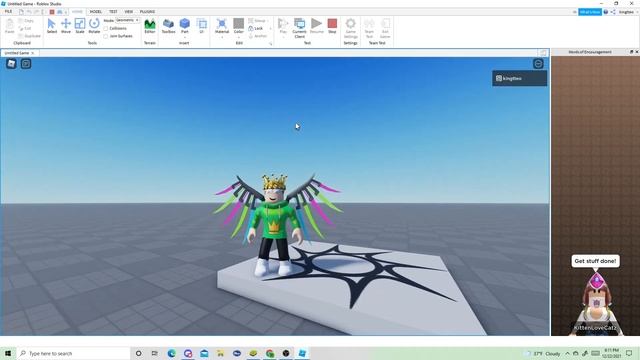The width and height of the screenshot is (640, 360).
Task: Open the Windows Start menu
Action: coord(8,353)
